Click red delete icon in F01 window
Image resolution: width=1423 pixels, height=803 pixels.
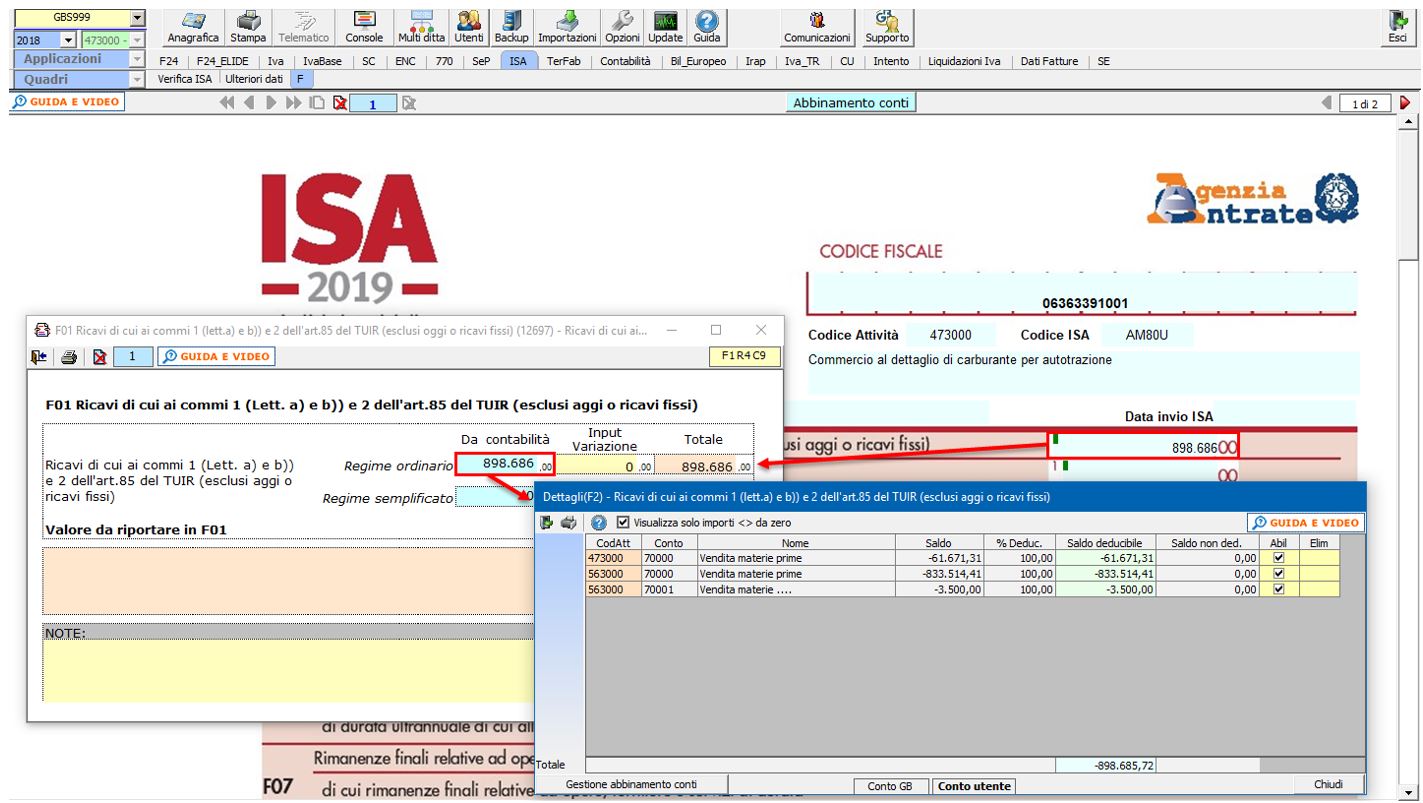pos(99,355)
